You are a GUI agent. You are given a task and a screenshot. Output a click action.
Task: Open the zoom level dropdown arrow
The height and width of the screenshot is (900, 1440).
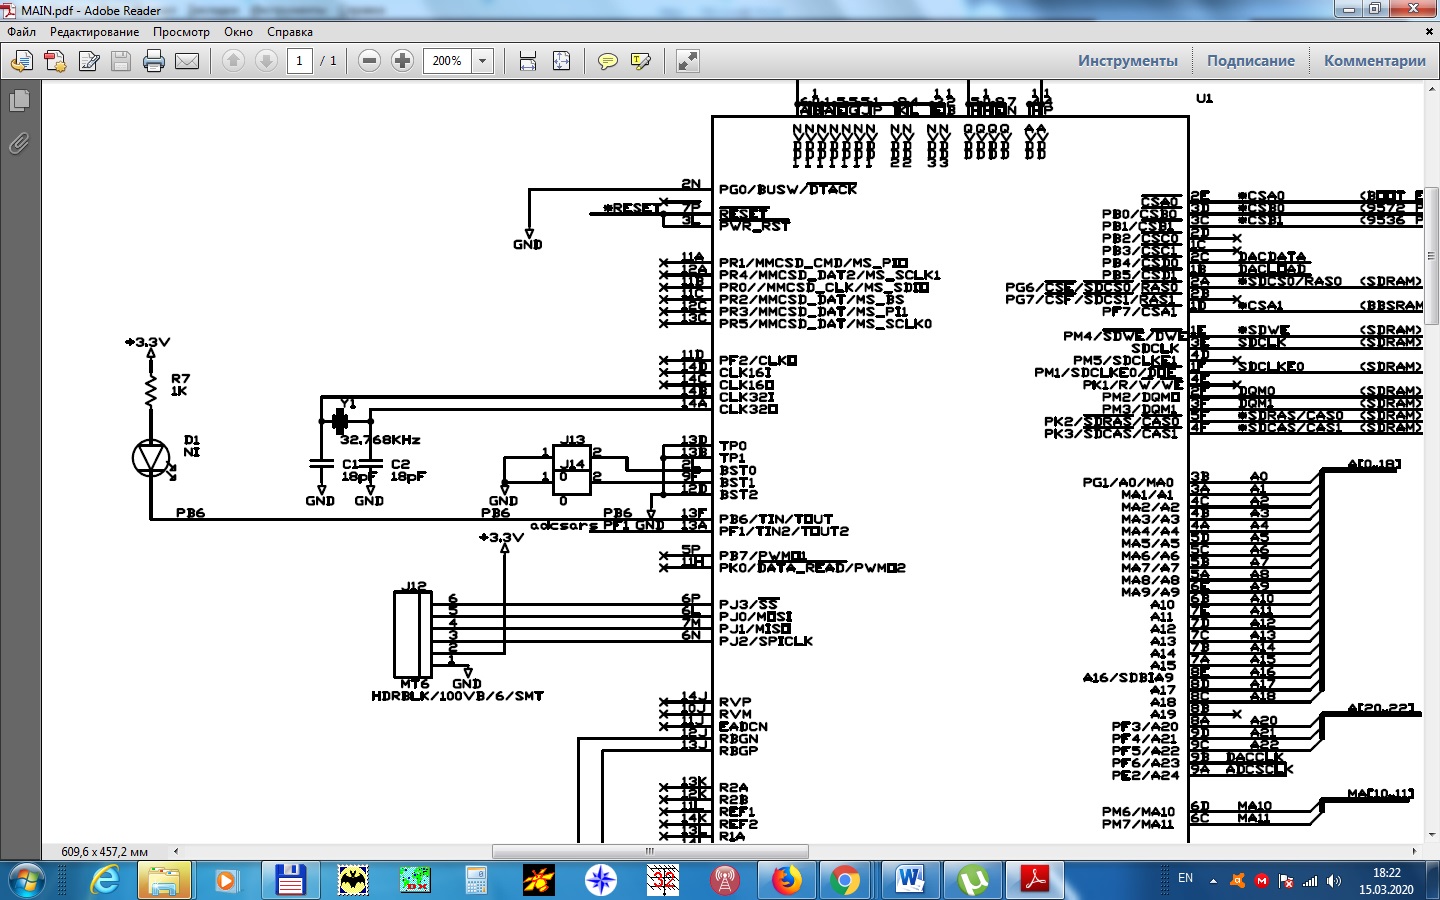(x=483, y=61)
